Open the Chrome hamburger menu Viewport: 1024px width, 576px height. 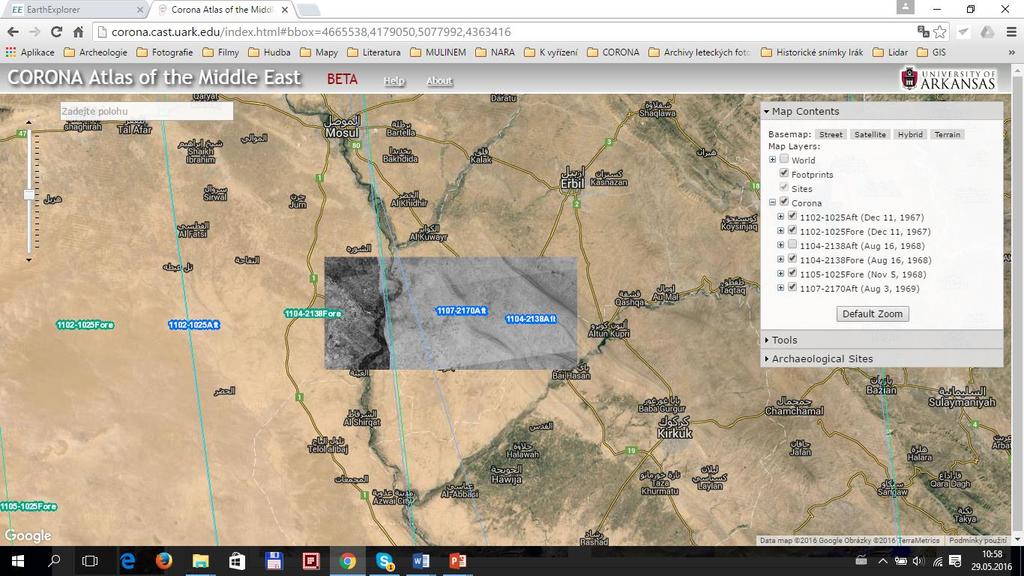pos(1011,32)
